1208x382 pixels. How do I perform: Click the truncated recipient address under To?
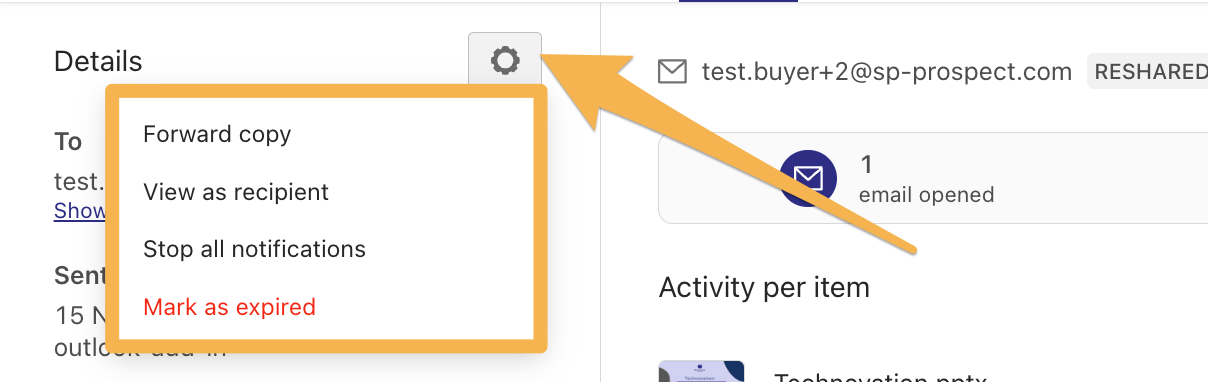pyautogui.click(x=80, y=182)
